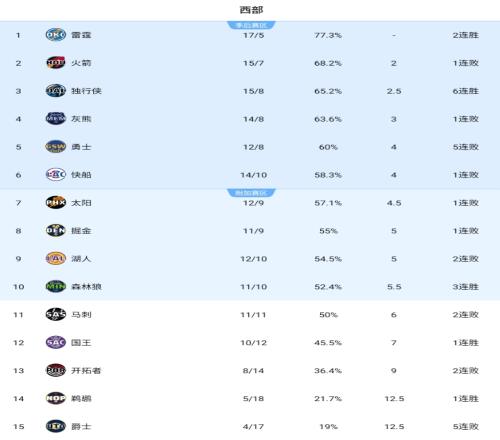Open the LA Clippers logo icon
500x440 pixels.
click(x=56, y=175)
